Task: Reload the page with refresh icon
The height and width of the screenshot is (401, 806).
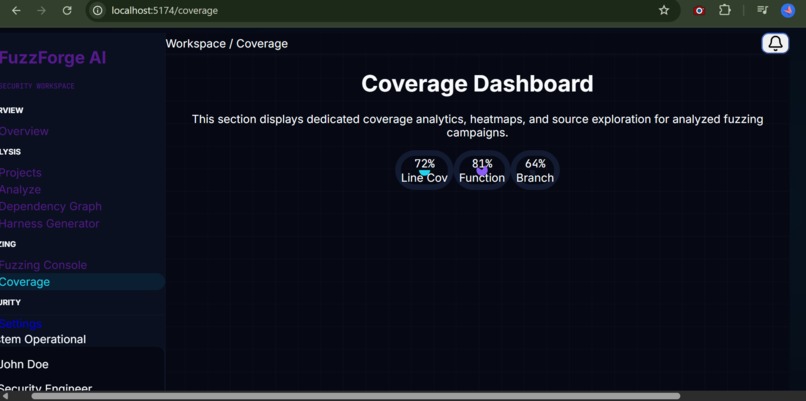Action: coord(67,10)
